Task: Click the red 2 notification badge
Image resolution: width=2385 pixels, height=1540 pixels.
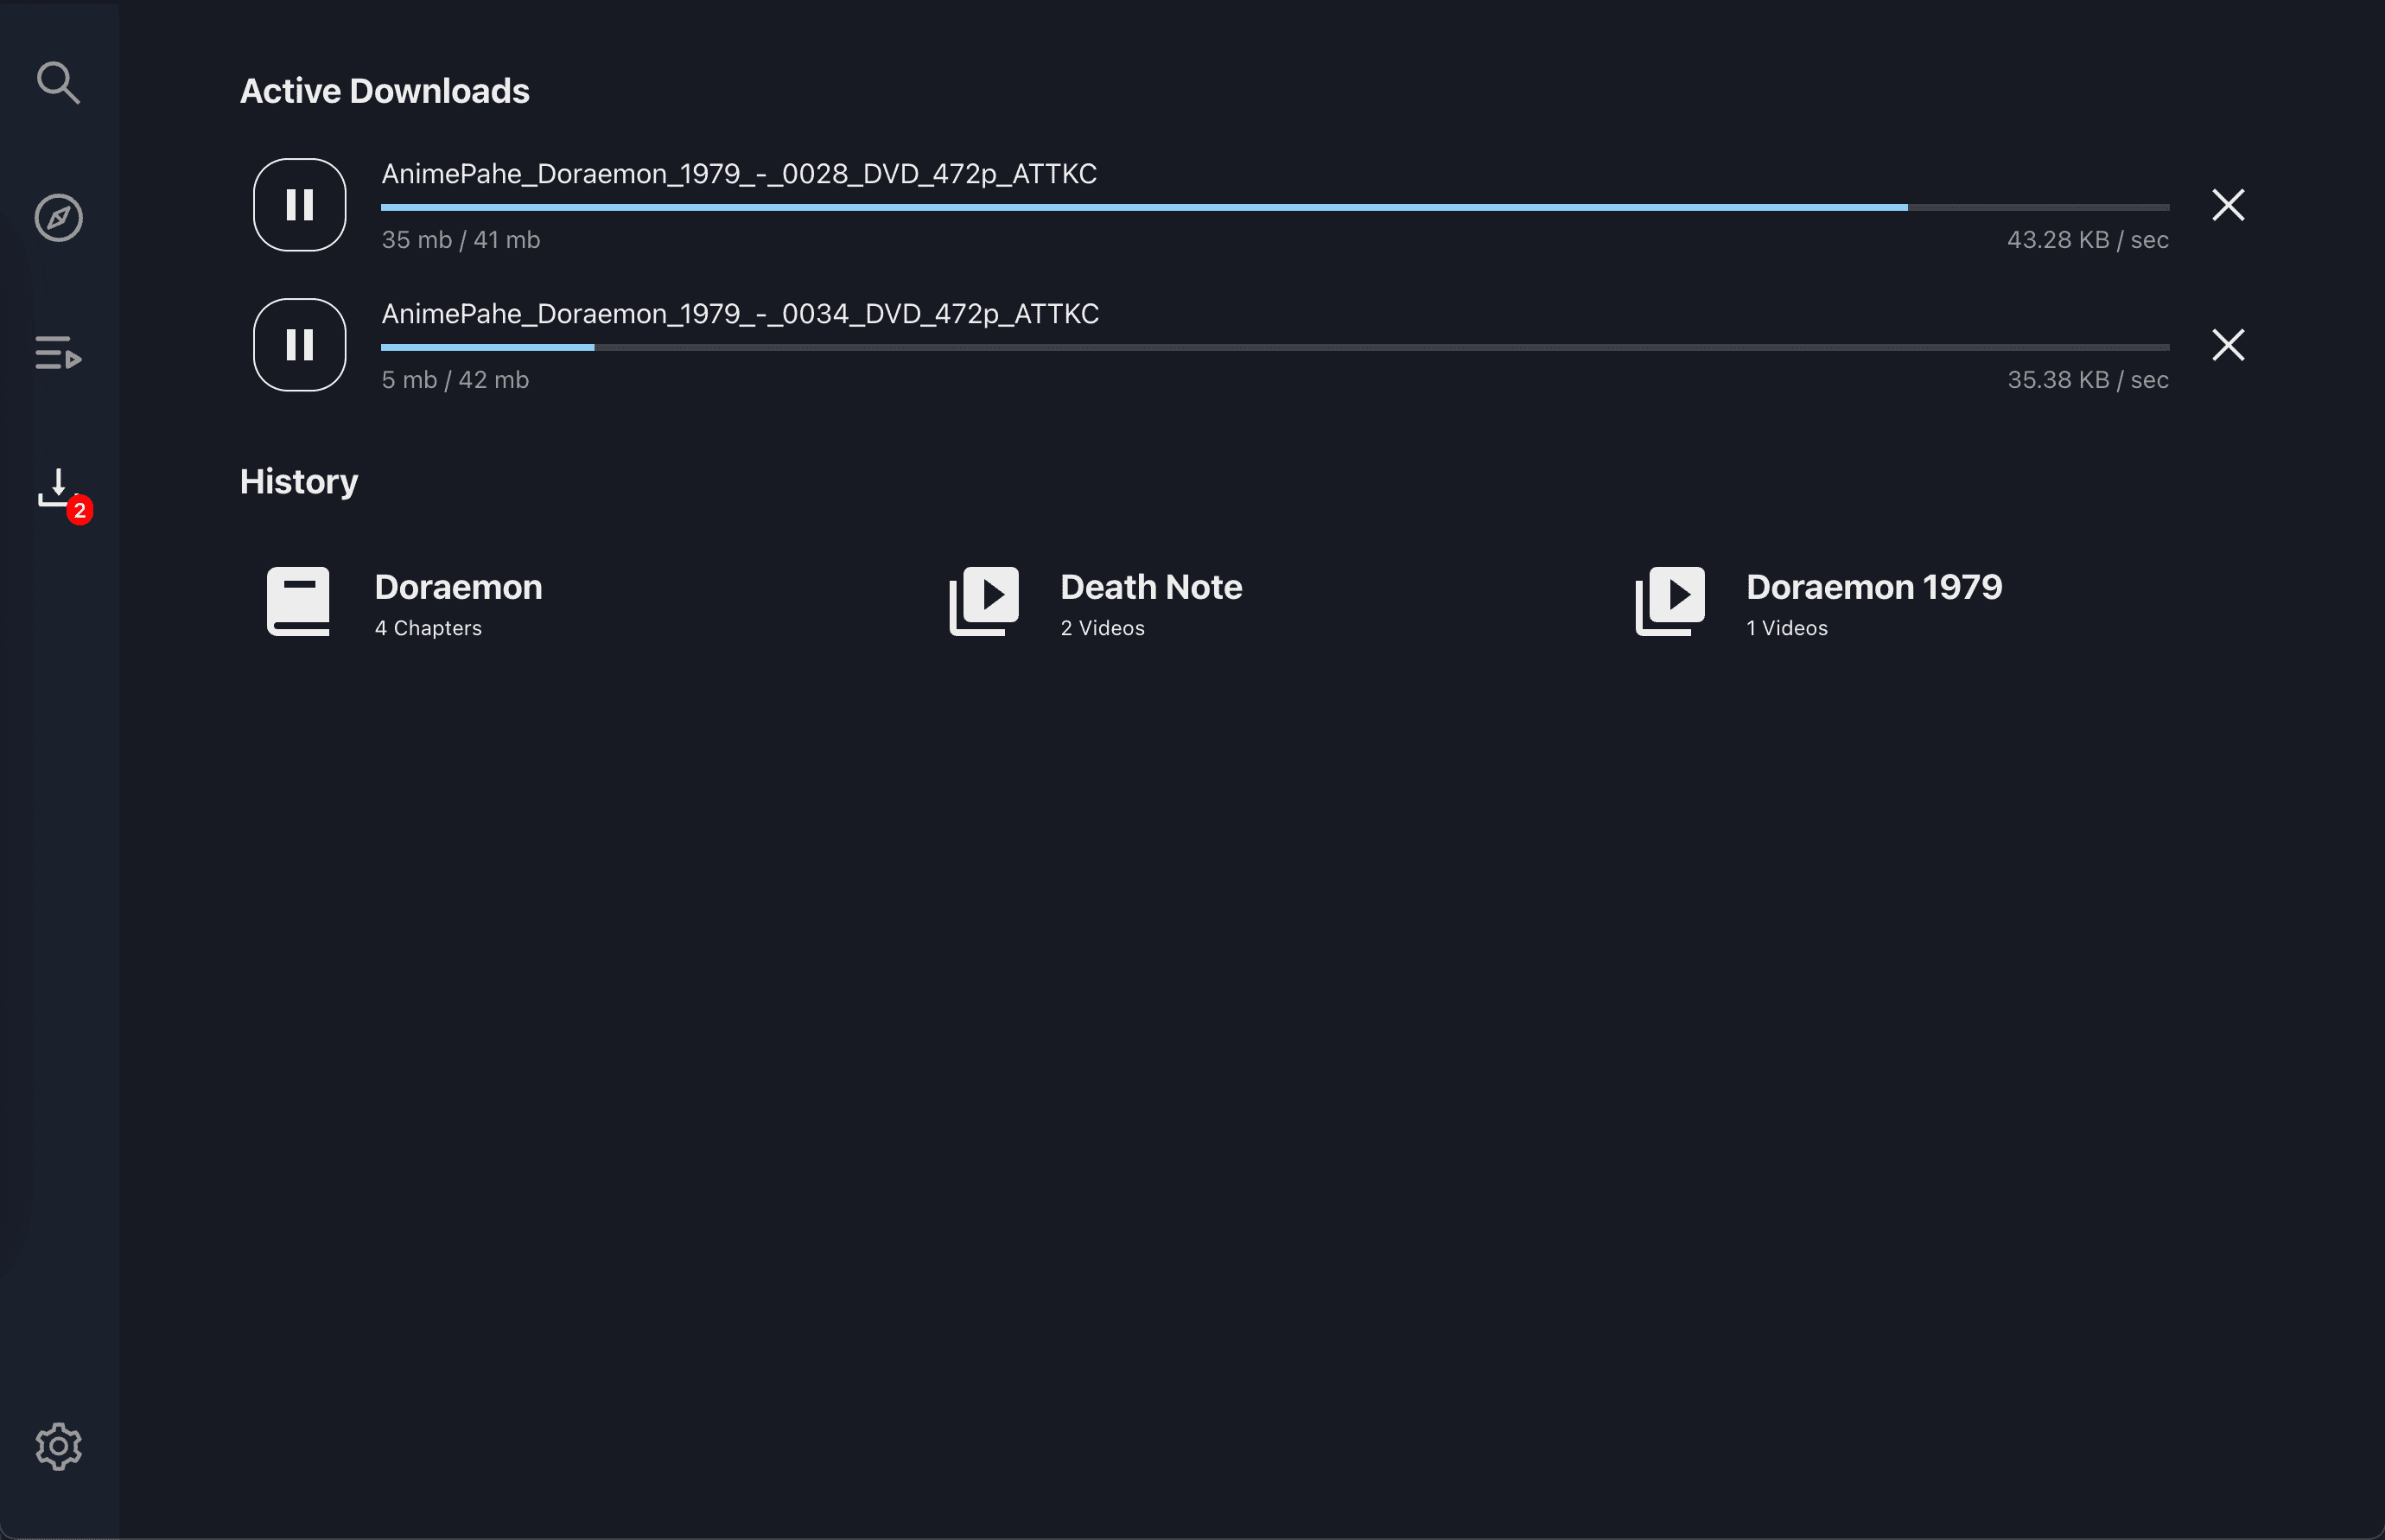Action: click(x=80, y=510)
